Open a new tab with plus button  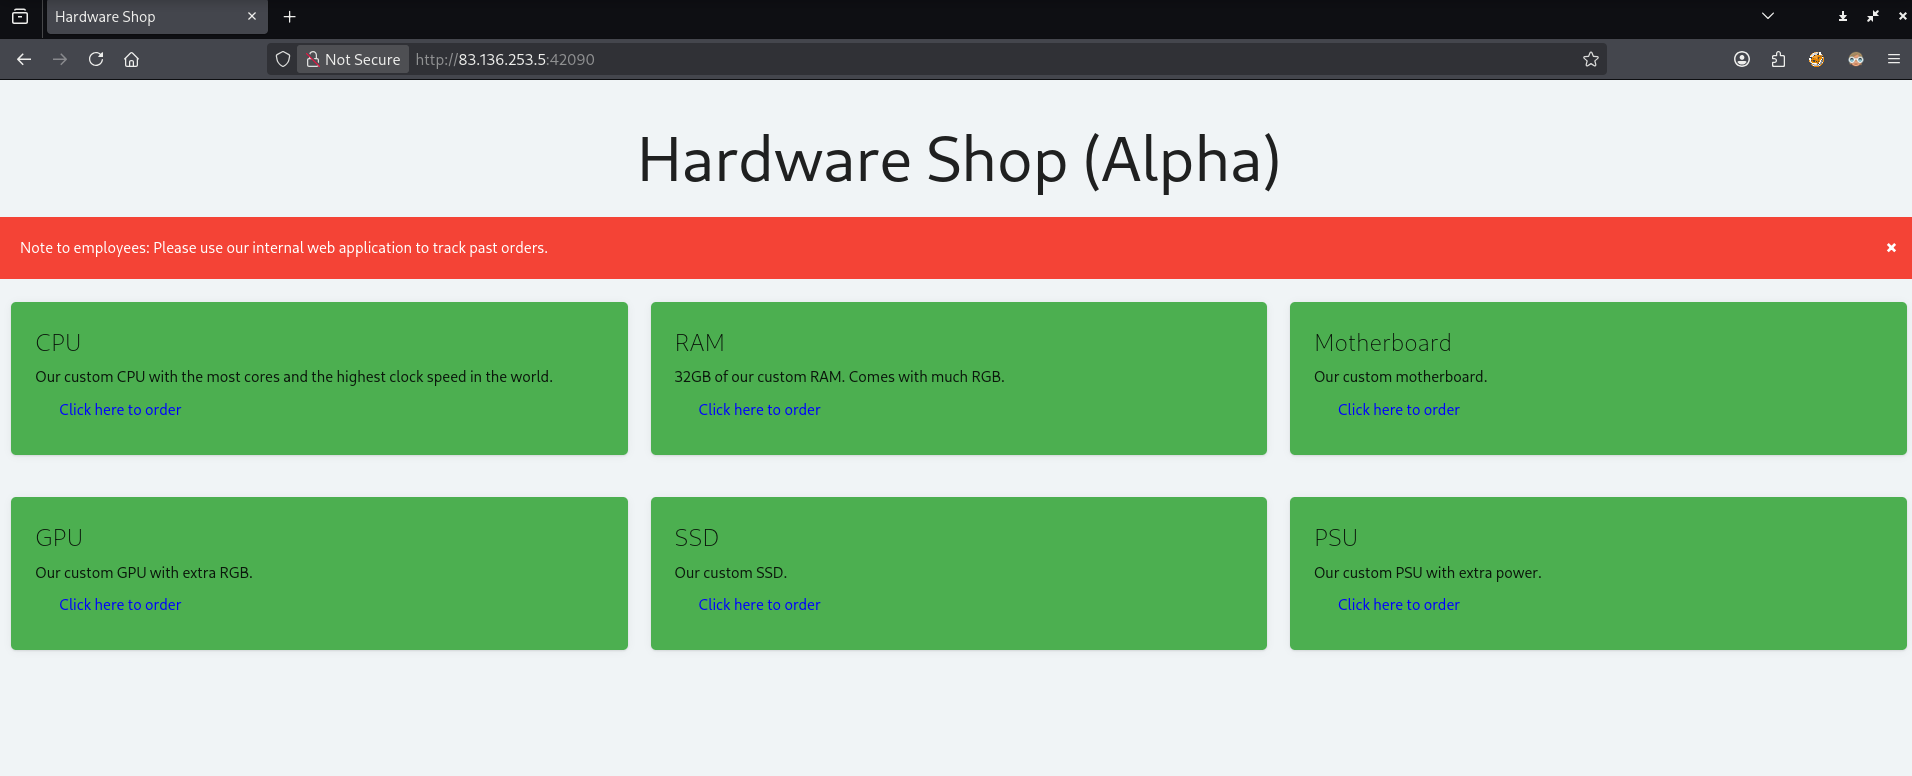290,17
